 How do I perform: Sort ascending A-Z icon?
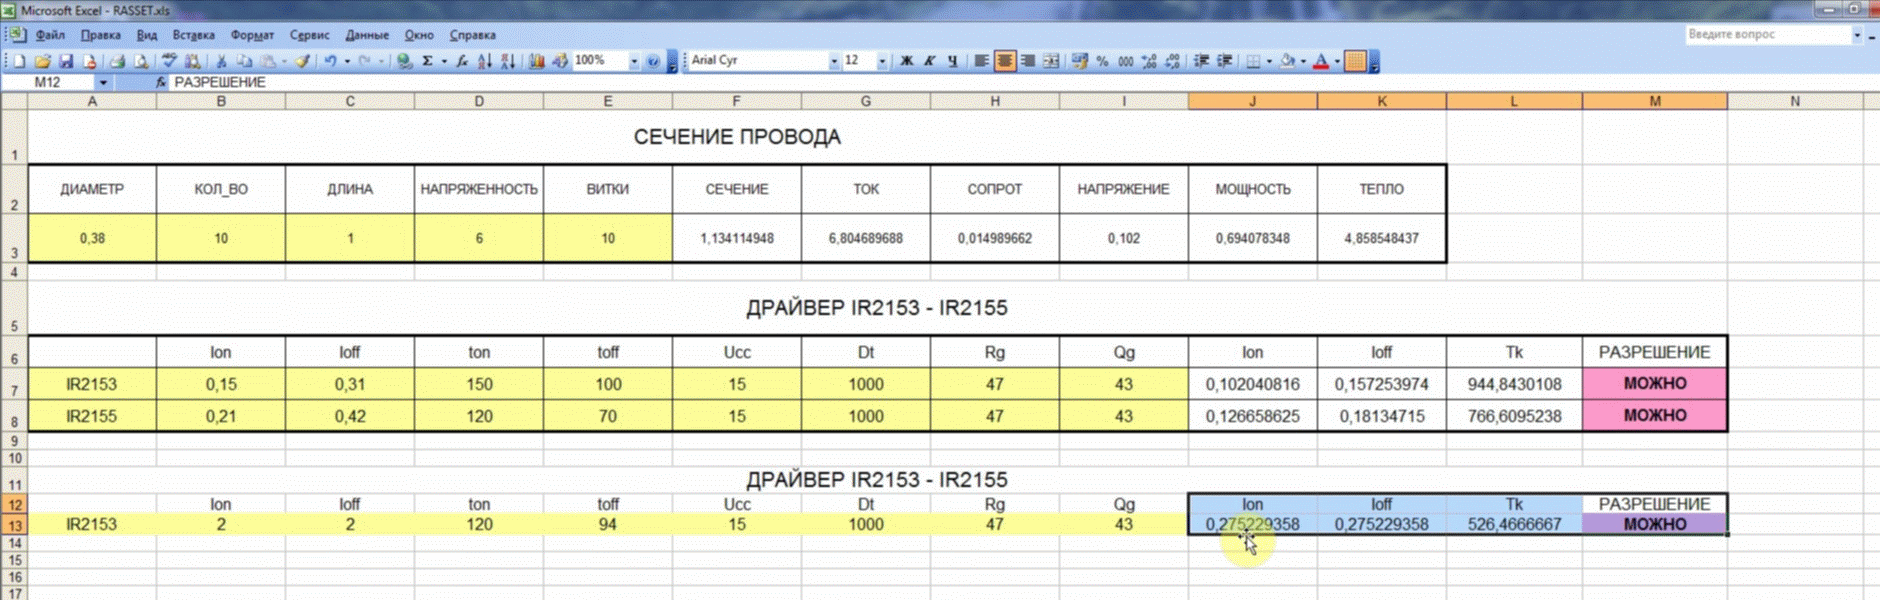pyautogui.click(x=485, y=61)
